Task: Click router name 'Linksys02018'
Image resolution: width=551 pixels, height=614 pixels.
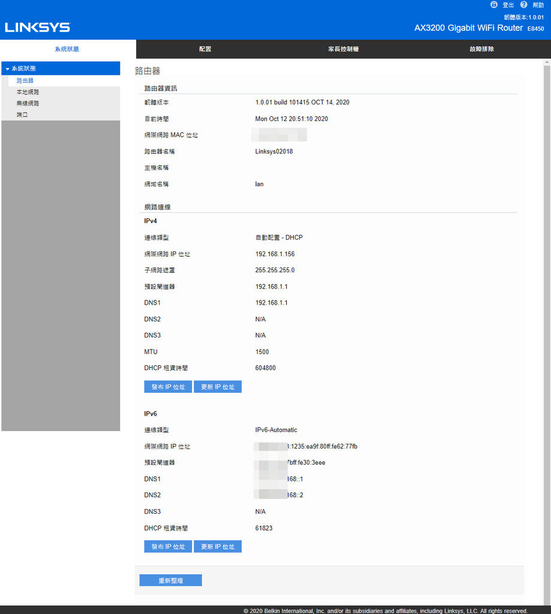Action: [274, 152]
